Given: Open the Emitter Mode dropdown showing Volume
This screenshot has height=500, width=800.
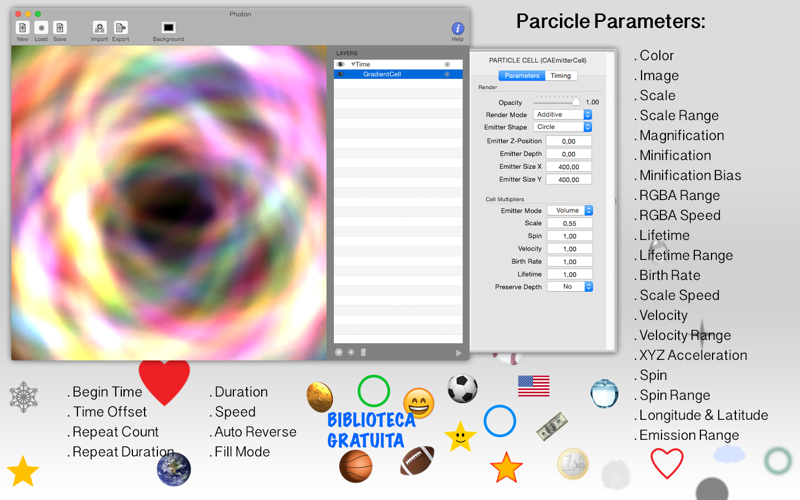Looking at the screenshot, I should click(x=570, y=211).
